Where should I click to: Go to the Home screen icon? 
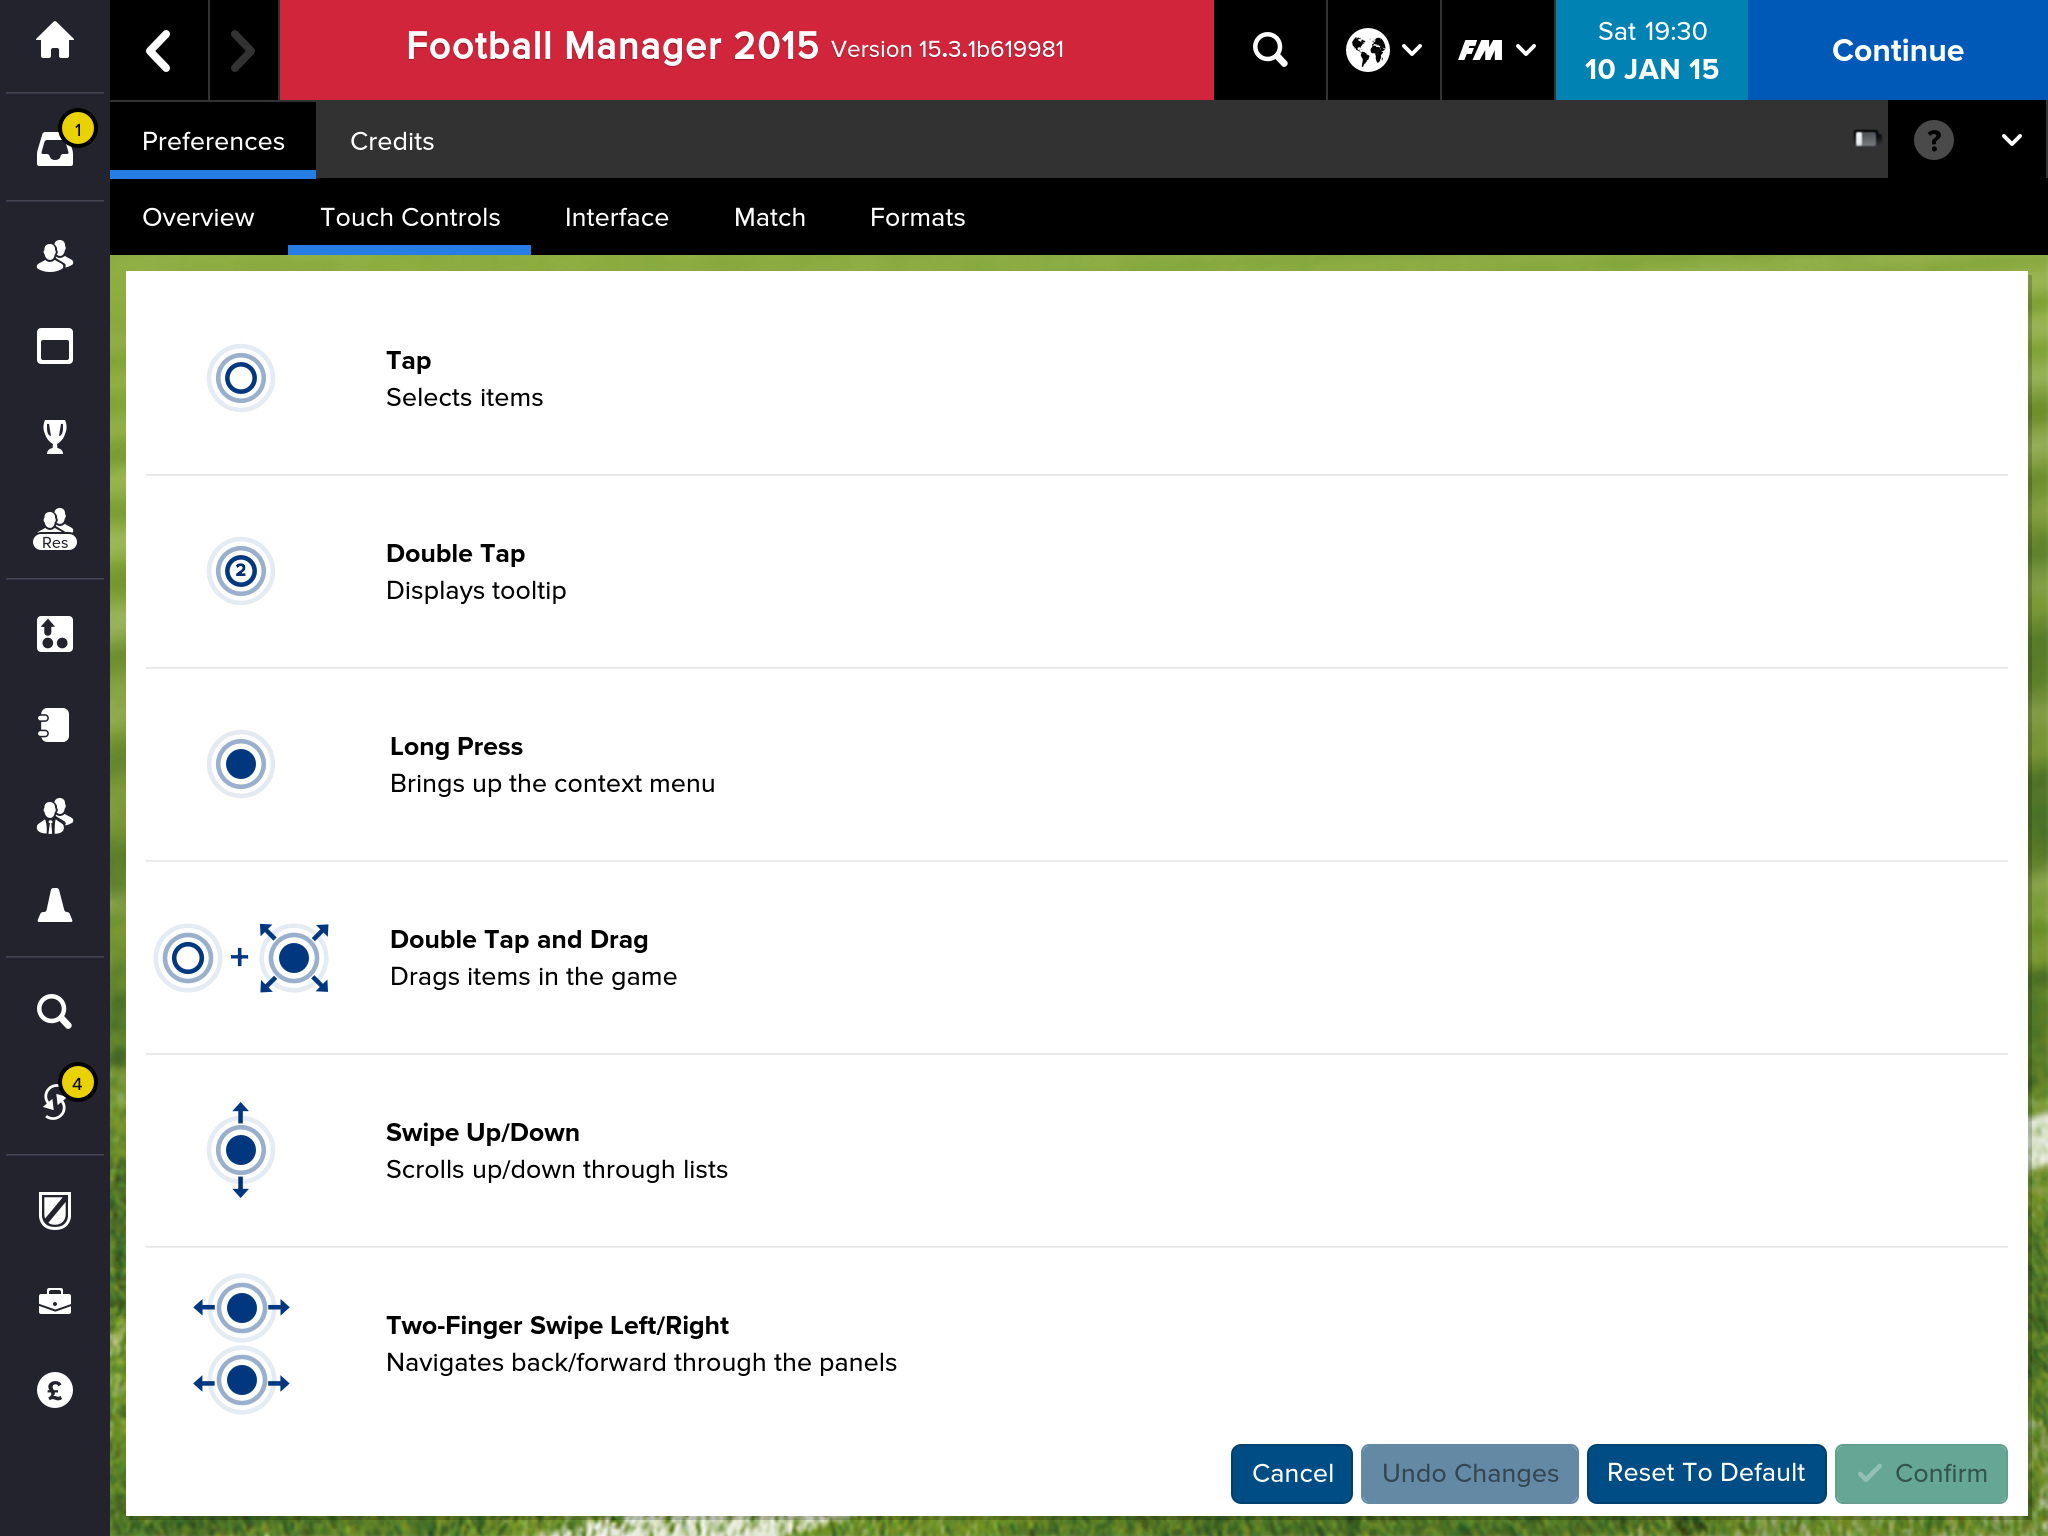(54, 42)
